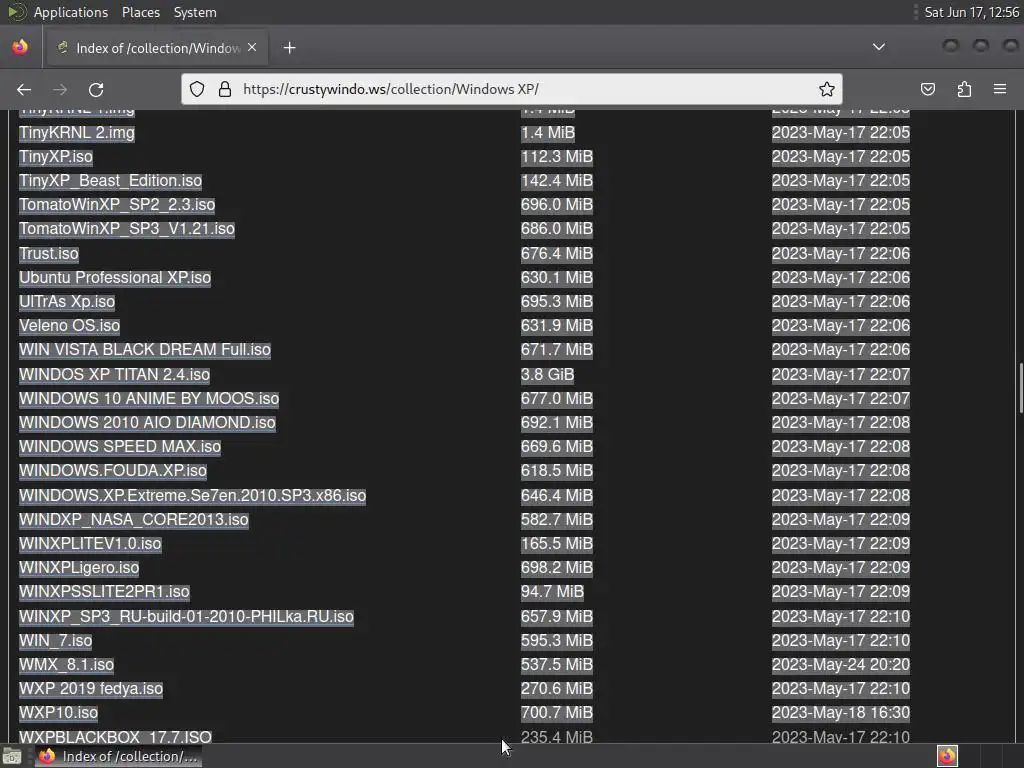The height and width of the screenshot is (768, 1024).
Task: Download WINXPLITEV1.0.iso
Action: pyautogui.click(x=89, y=544)
